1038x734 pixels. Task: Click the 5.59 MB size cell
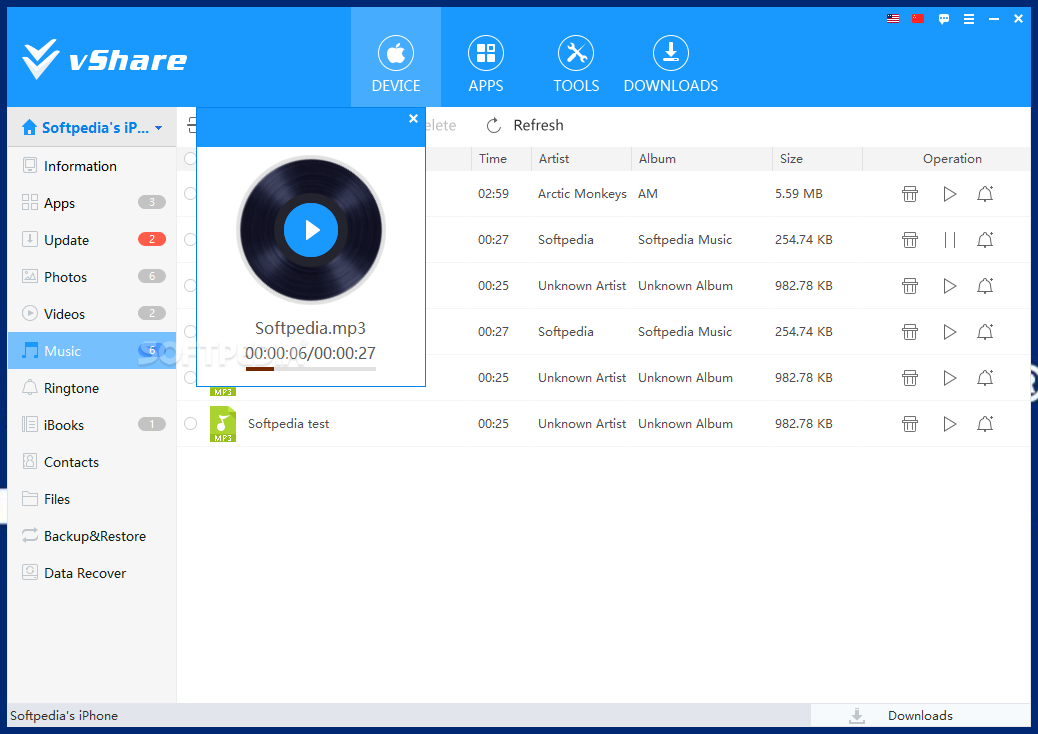[x=798, y=194]
